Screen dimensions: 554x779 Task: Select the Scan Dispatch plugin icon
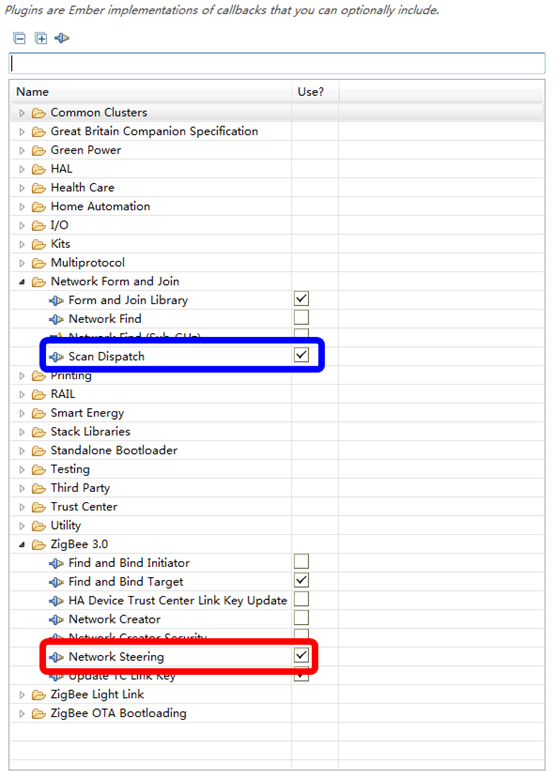pos(56,357)
